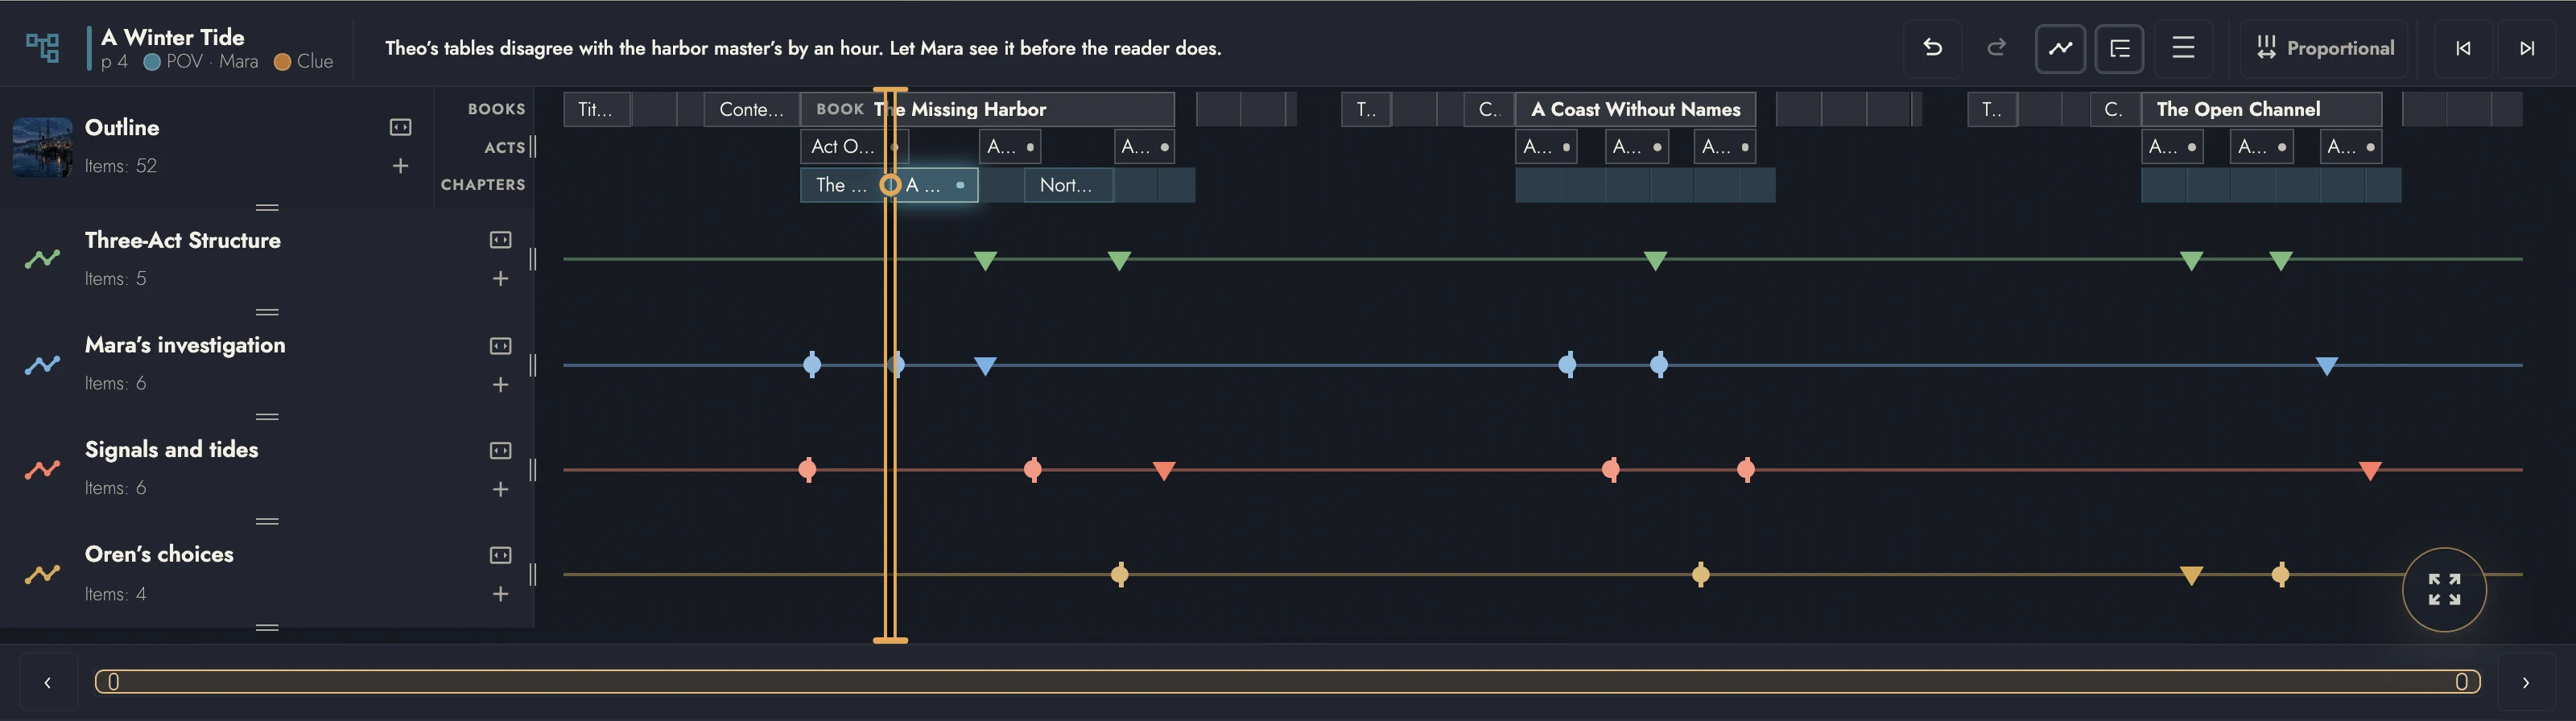This screenshot has width=2576, height=721.
Task: Click the Oren's choices yellow line icon
Action: 42,574
